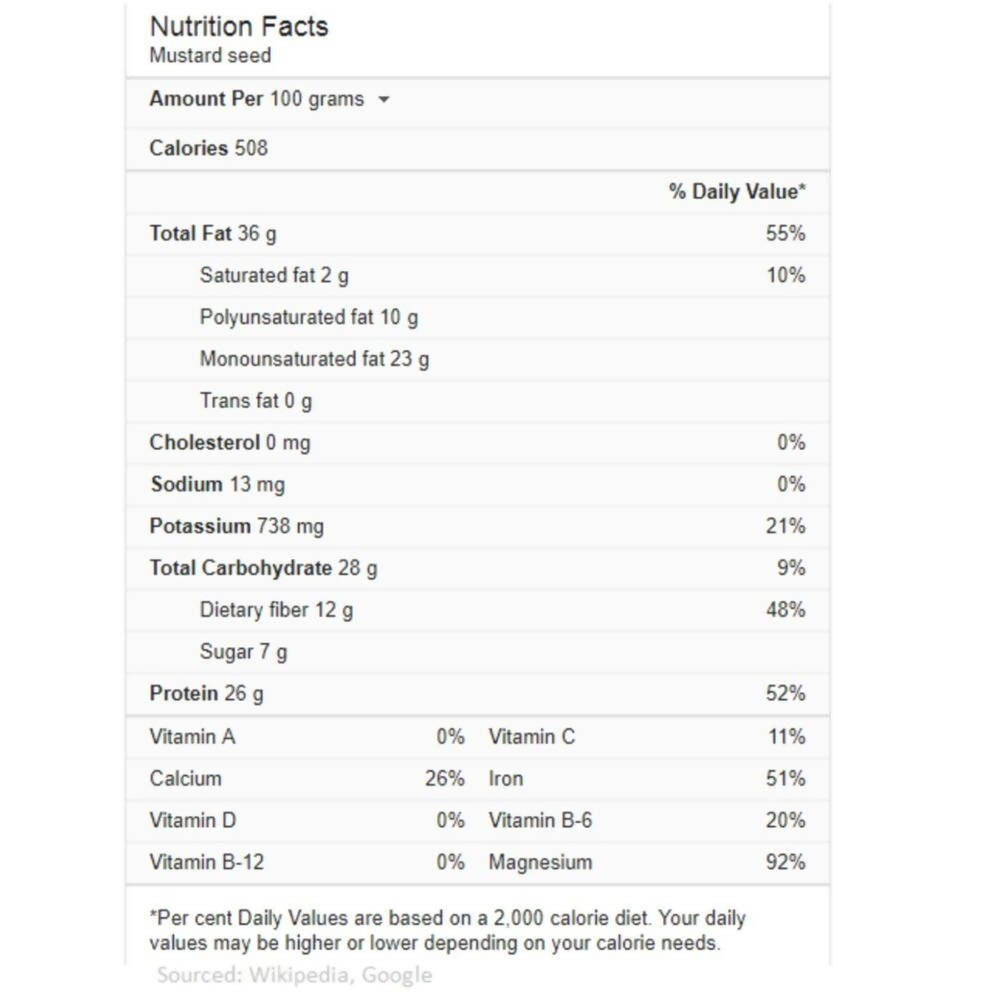Image resolution: width=1000 pixels, height=1000 pixels.
Task: Click Monounsaturated fat 23 g line
Action: click(x=314, y=359)
